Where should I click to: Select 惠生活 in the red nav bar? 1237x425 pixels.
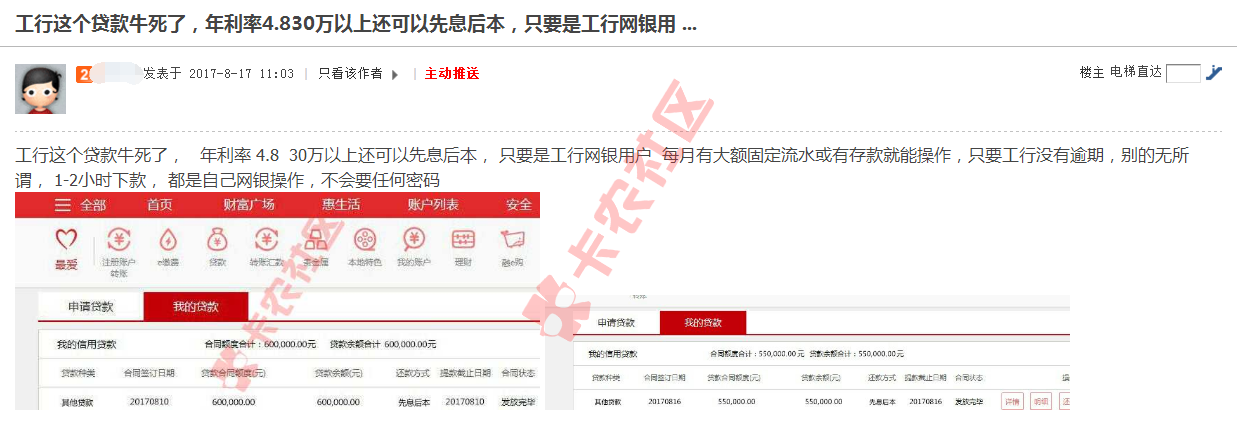(341, 205)
